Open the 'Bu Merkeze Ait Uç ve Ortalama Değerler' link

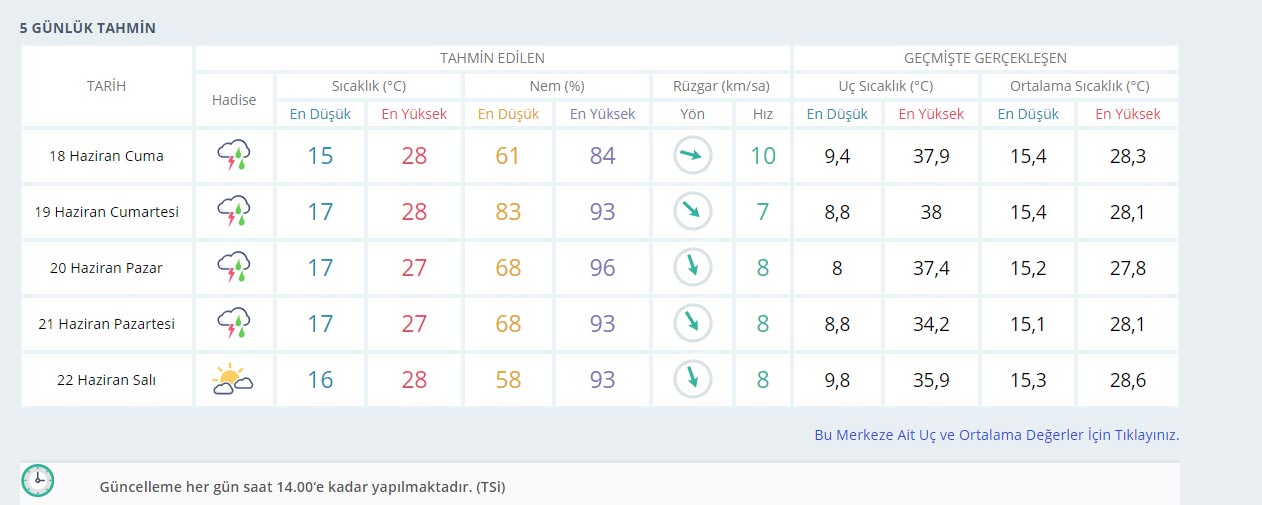tap(997, 435)
